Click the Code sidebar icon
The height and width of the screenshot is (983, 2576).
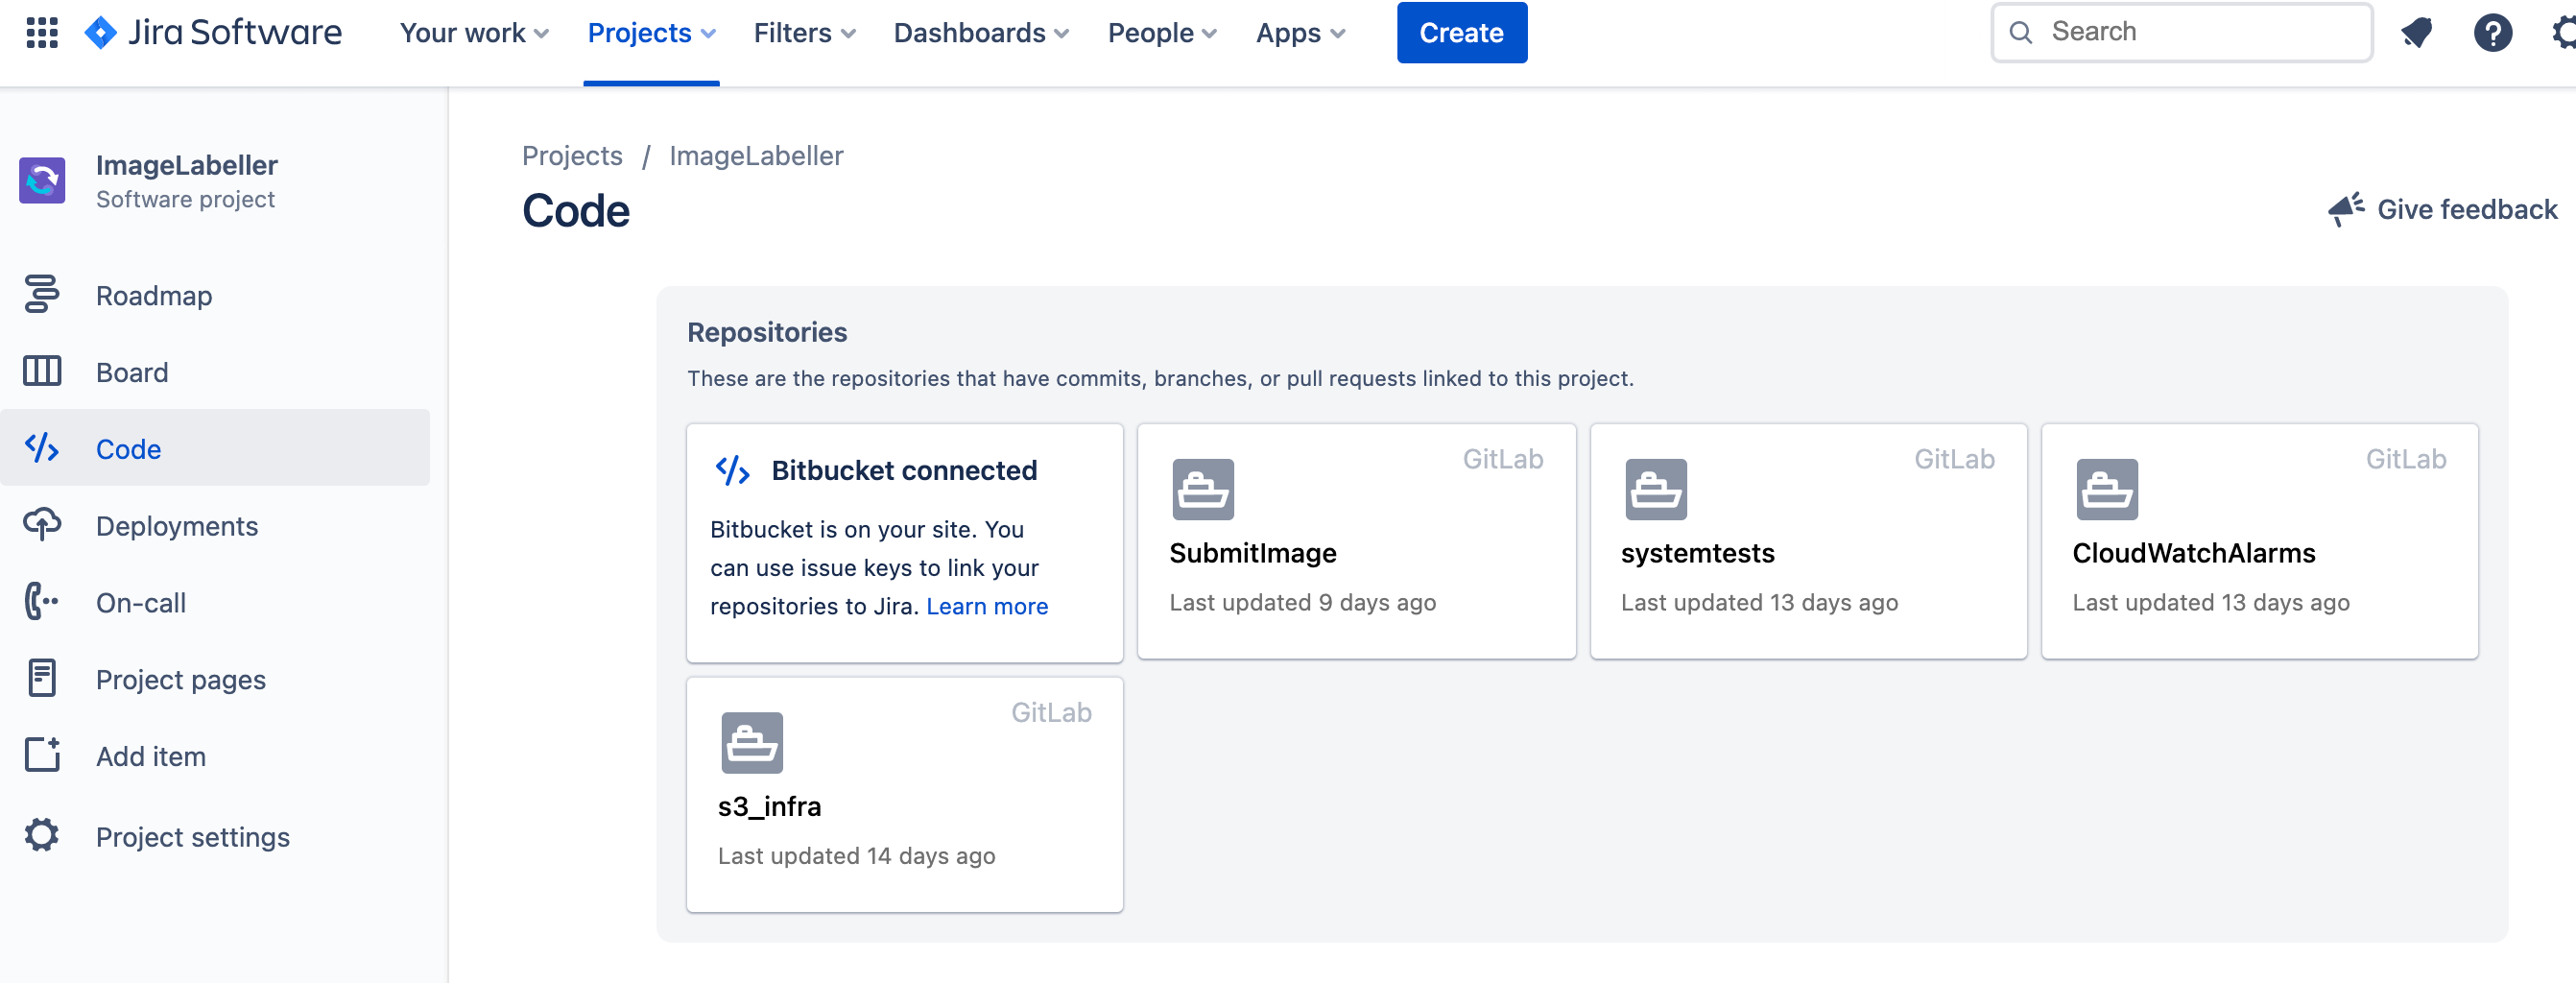(42, 448)
